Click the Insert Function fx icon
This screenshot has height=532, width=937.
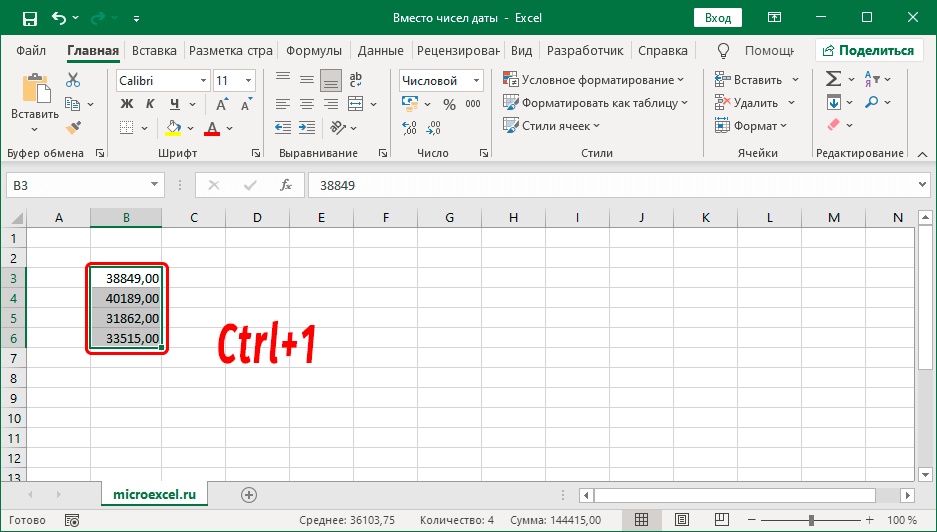click(x=285, y=185)
